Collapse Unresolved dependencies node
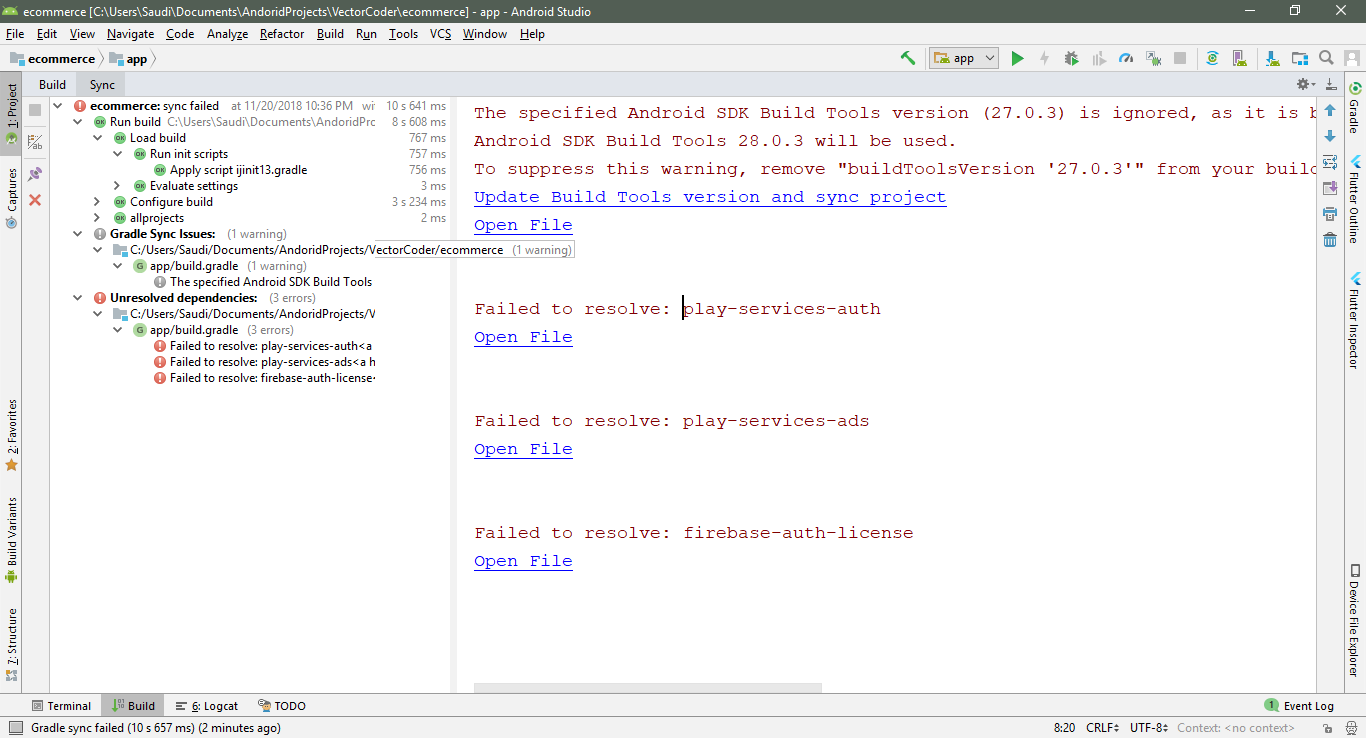1366x738 pixels. (x=78, y=298)
